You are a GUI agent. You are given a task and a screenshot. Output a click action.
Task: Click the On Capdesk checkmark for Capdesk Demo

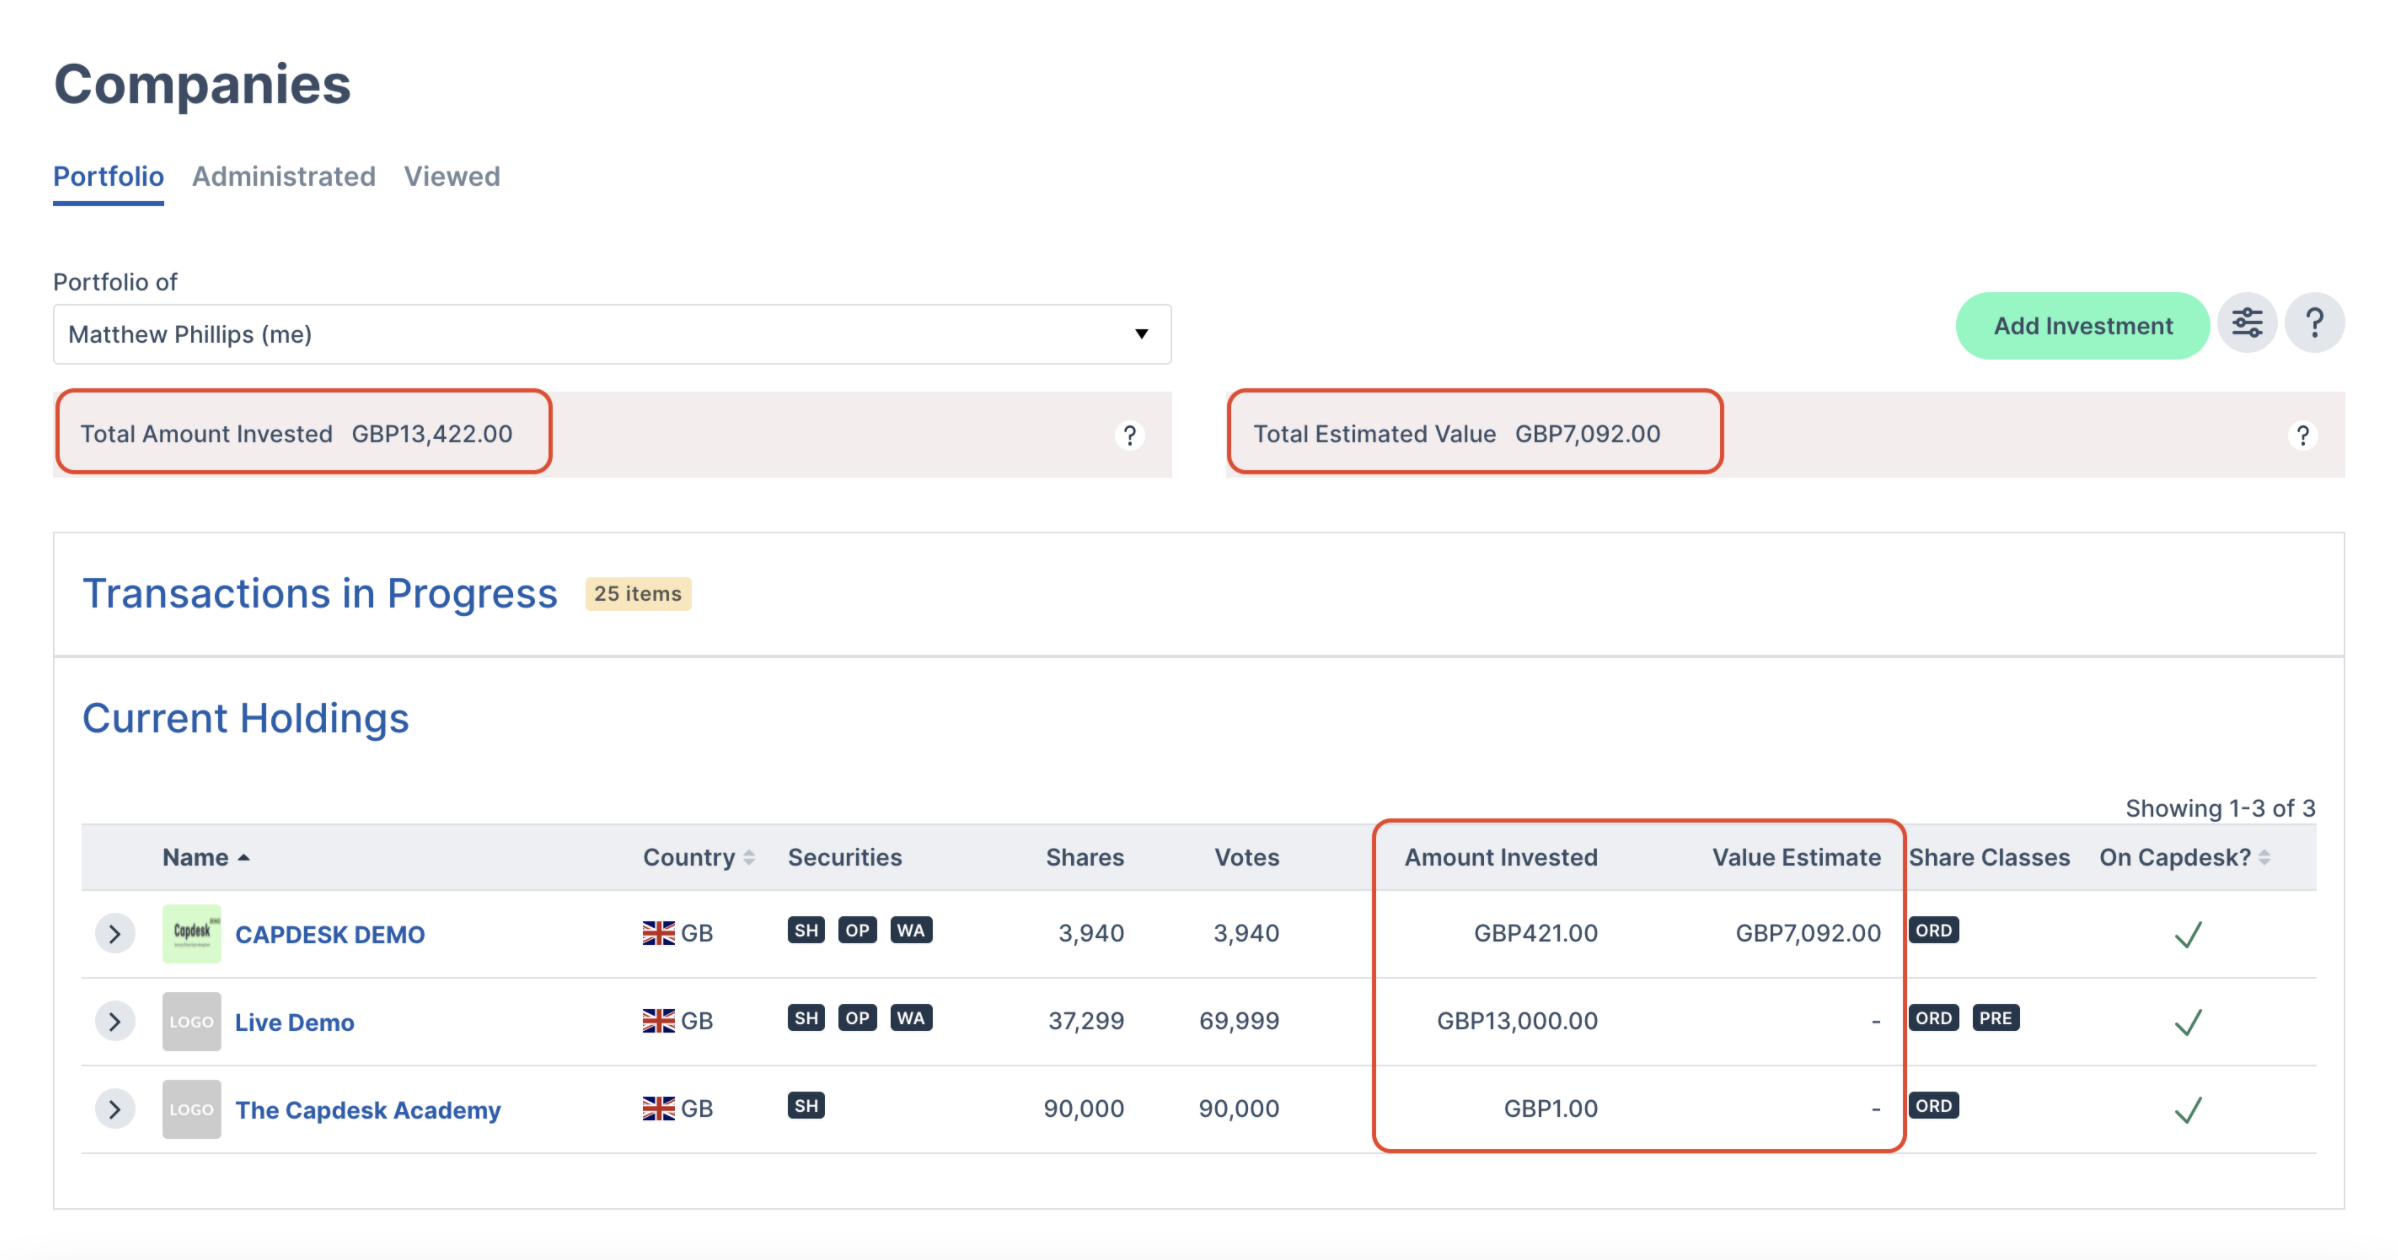click(2188, 935)
